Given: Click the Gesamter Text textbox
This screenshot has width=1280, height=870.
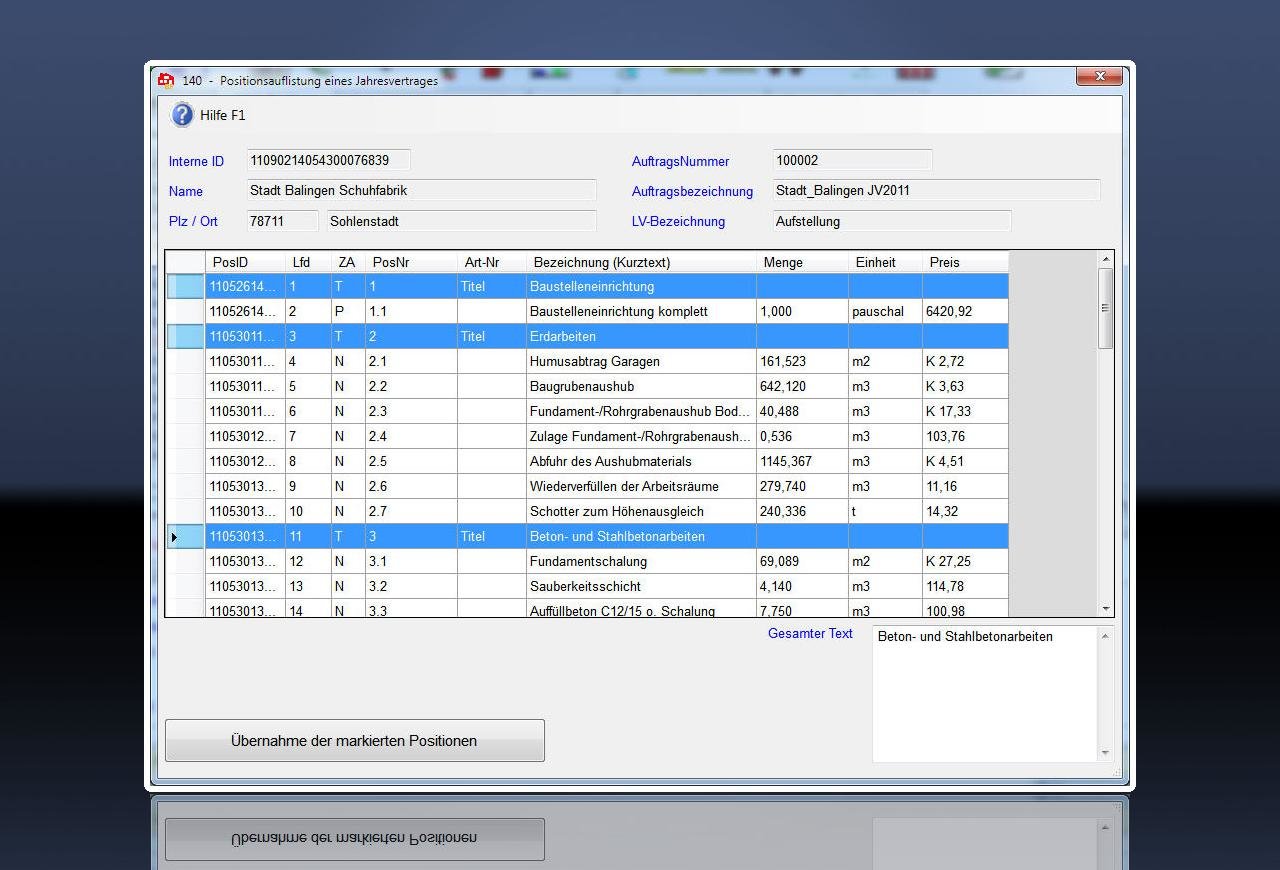Looking at the screenshot, I should pos(984,694).
